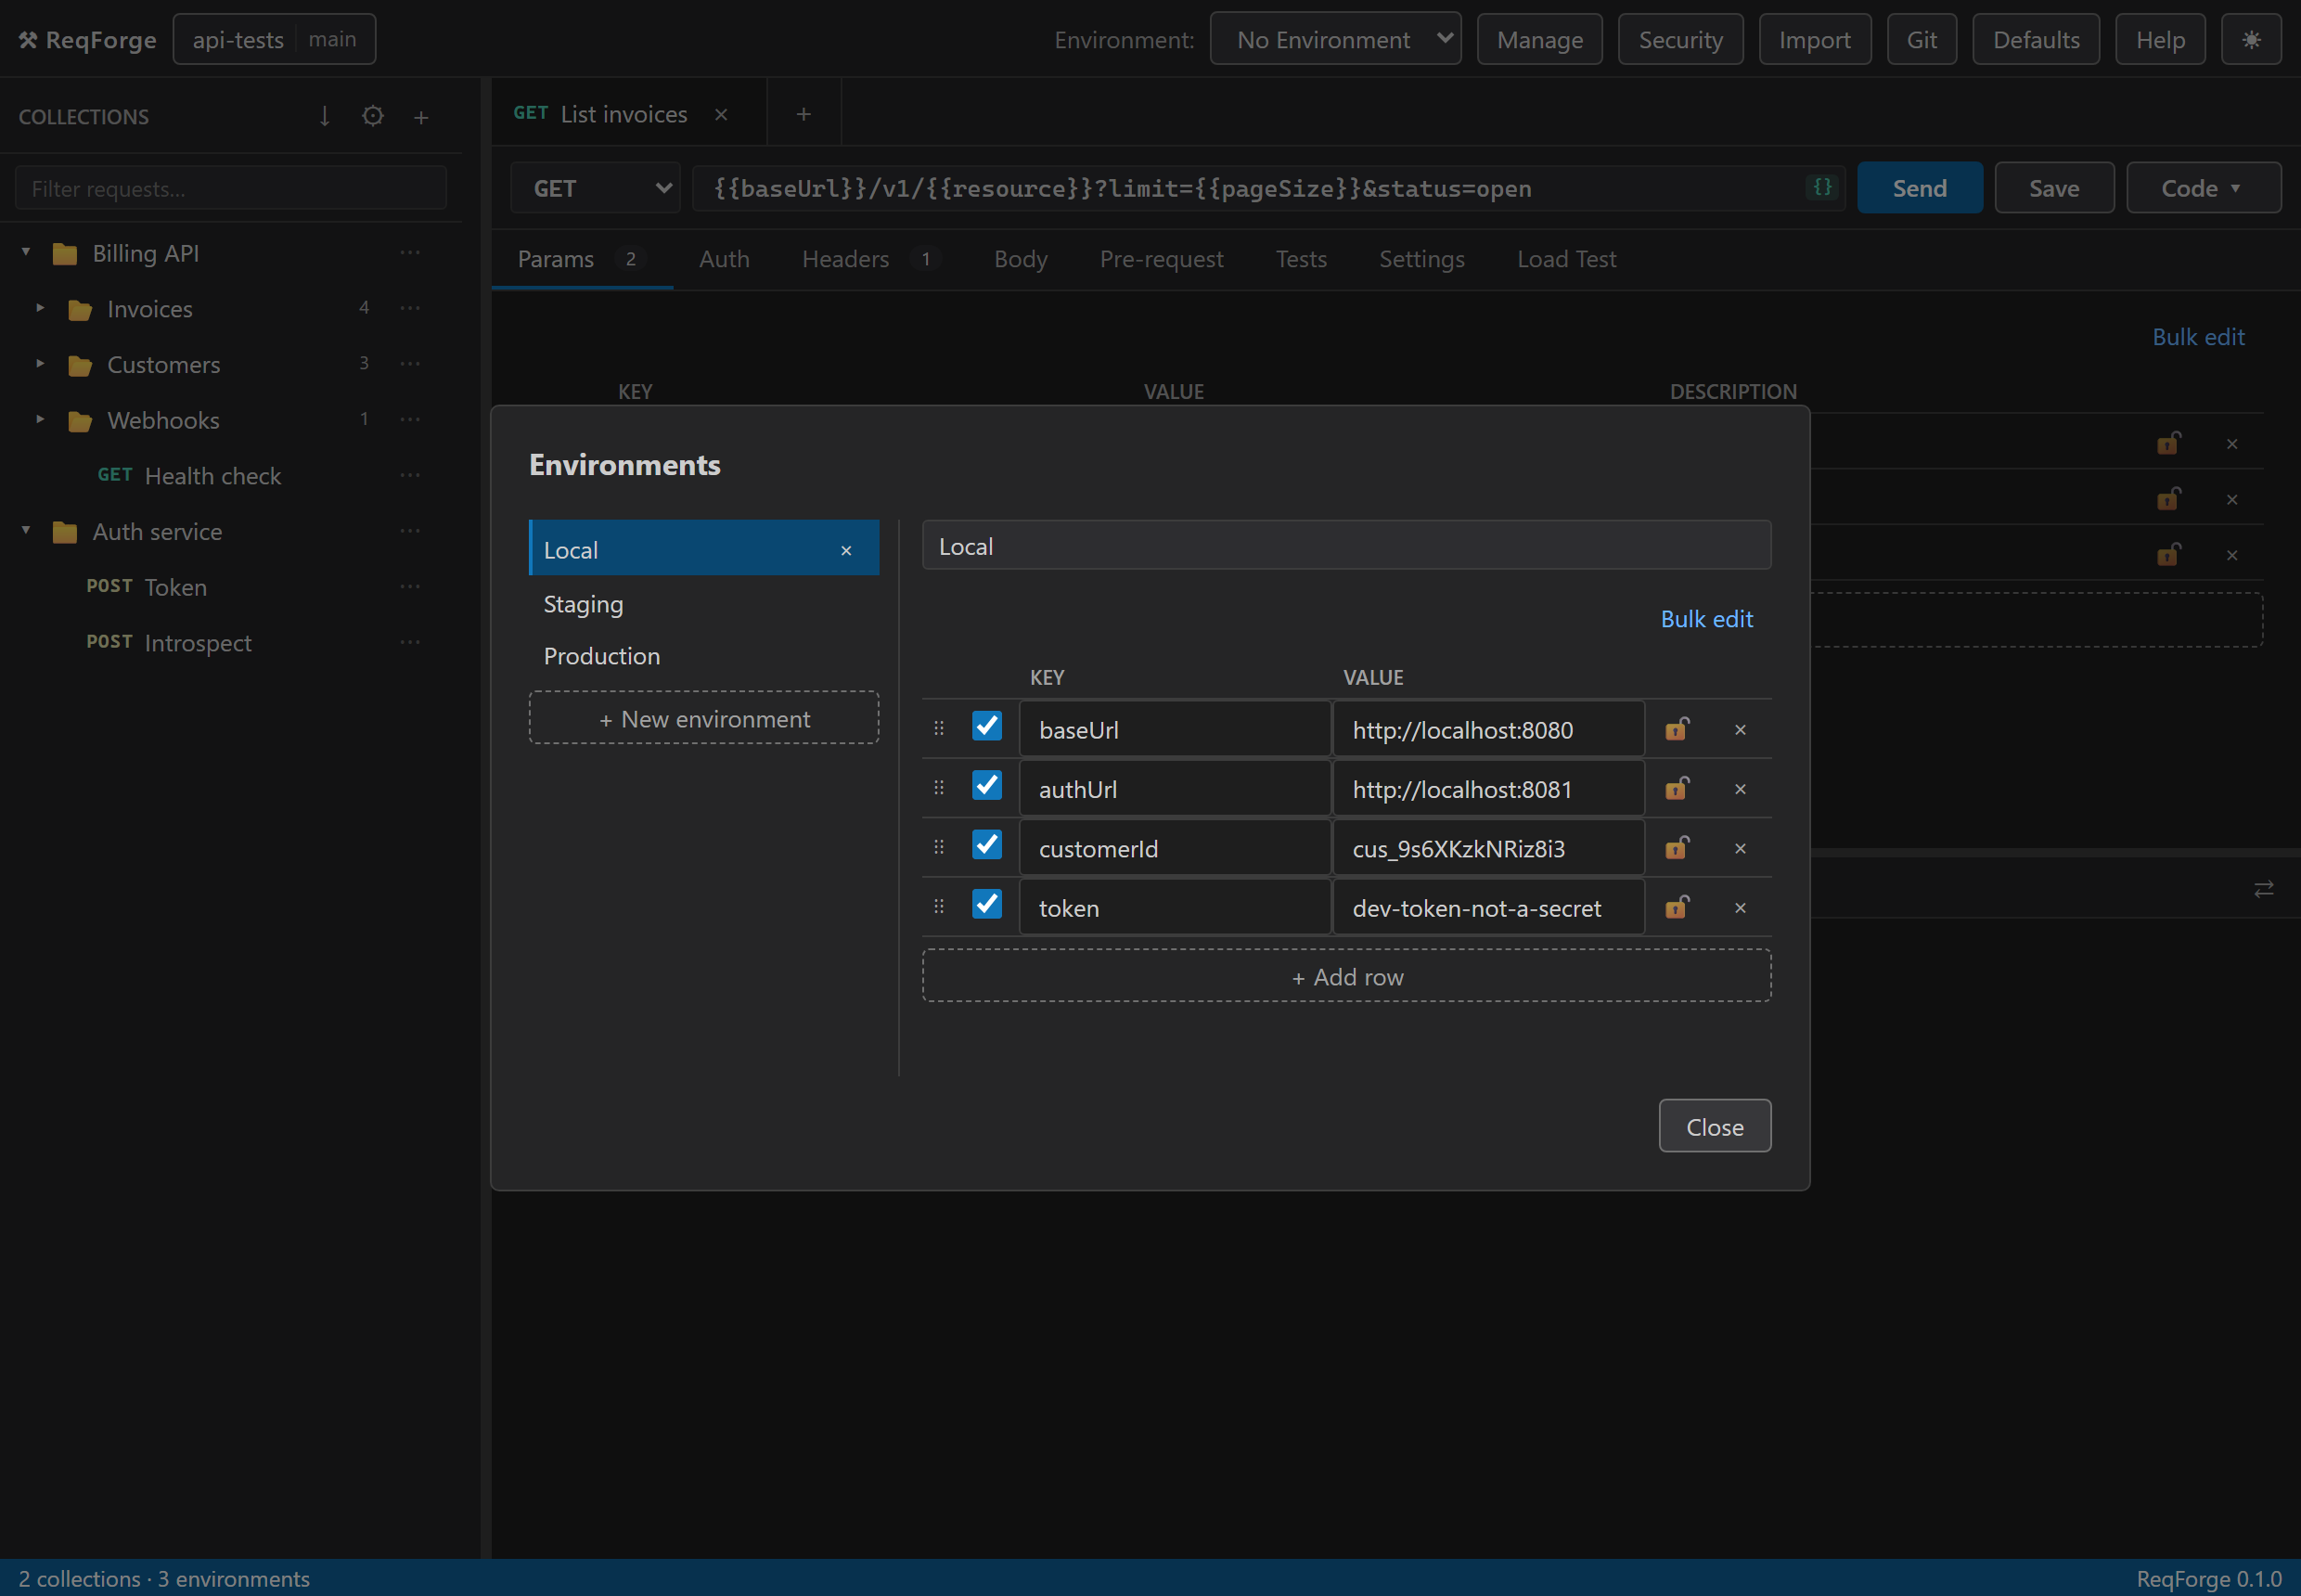Select the Production environment
Screen dimensions: 2301x1596
click(x=704, y=656)
